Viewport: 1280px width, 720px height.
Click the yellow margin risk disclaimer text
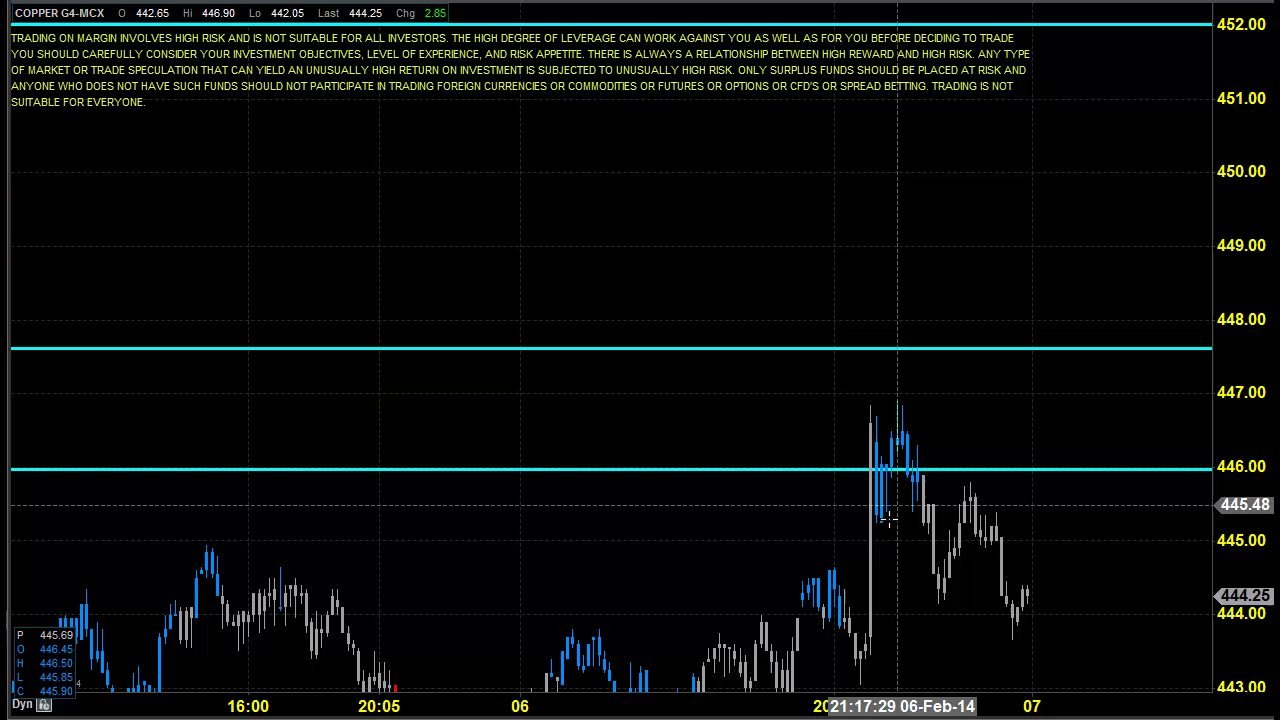520,70
